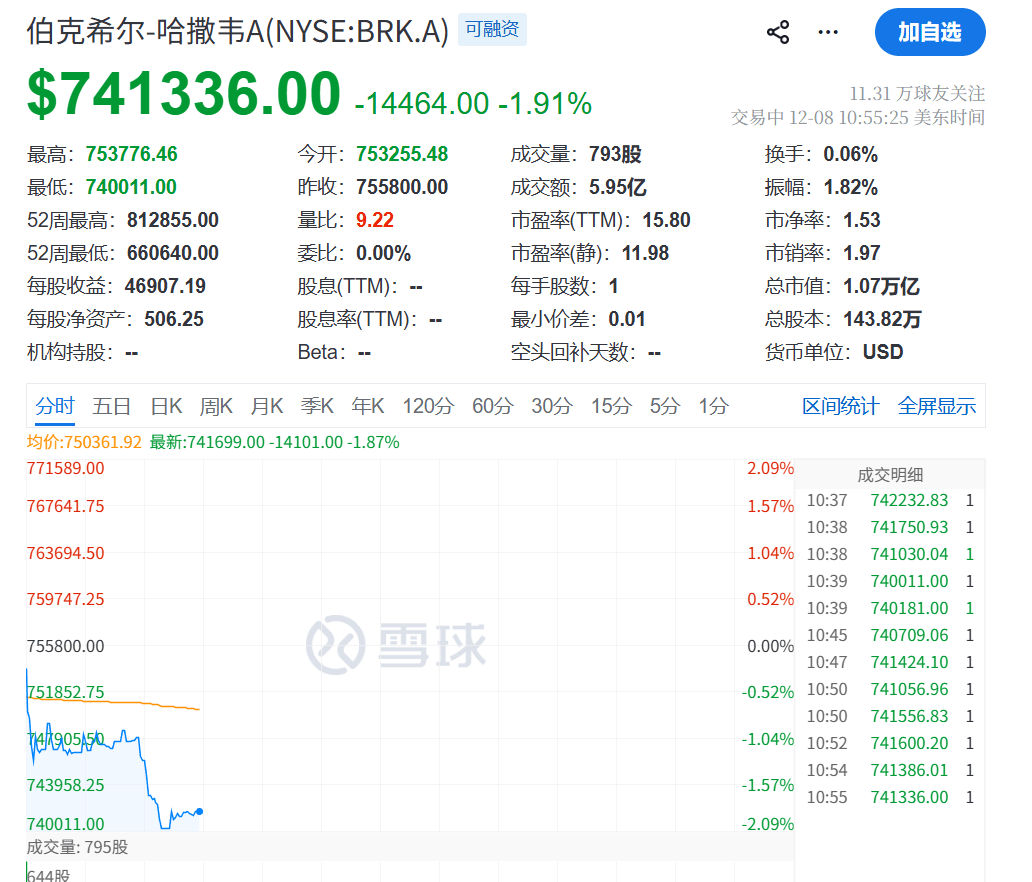Click the latest blue point on chart
Screen dimensions: 1032x882
pyautogui.click(x=200, y=811)
